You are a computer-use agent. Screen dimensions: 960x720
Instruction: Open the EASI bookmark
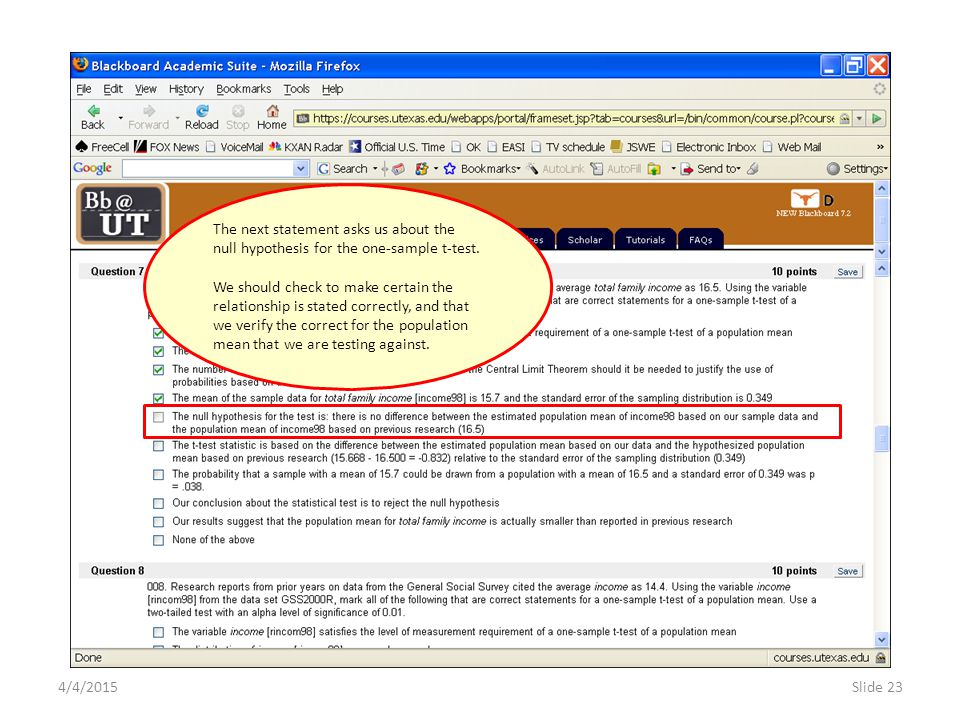point(506,147)
